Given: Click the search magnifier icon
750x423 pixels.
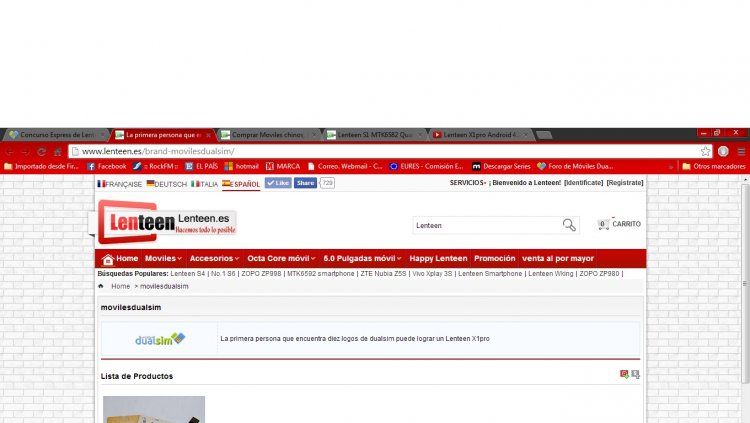Looking at the screenshot, I should pos(569,225).
